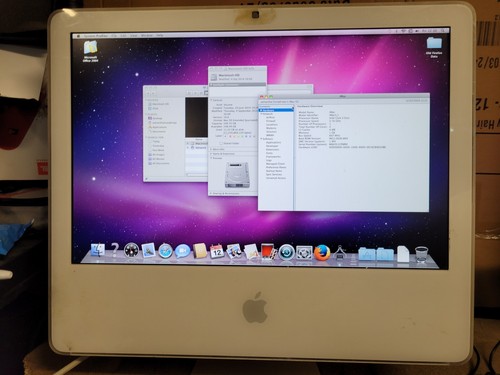Select Universal Access under Software
This screenshot has height=375, width=500.
(x=276, y=178)
